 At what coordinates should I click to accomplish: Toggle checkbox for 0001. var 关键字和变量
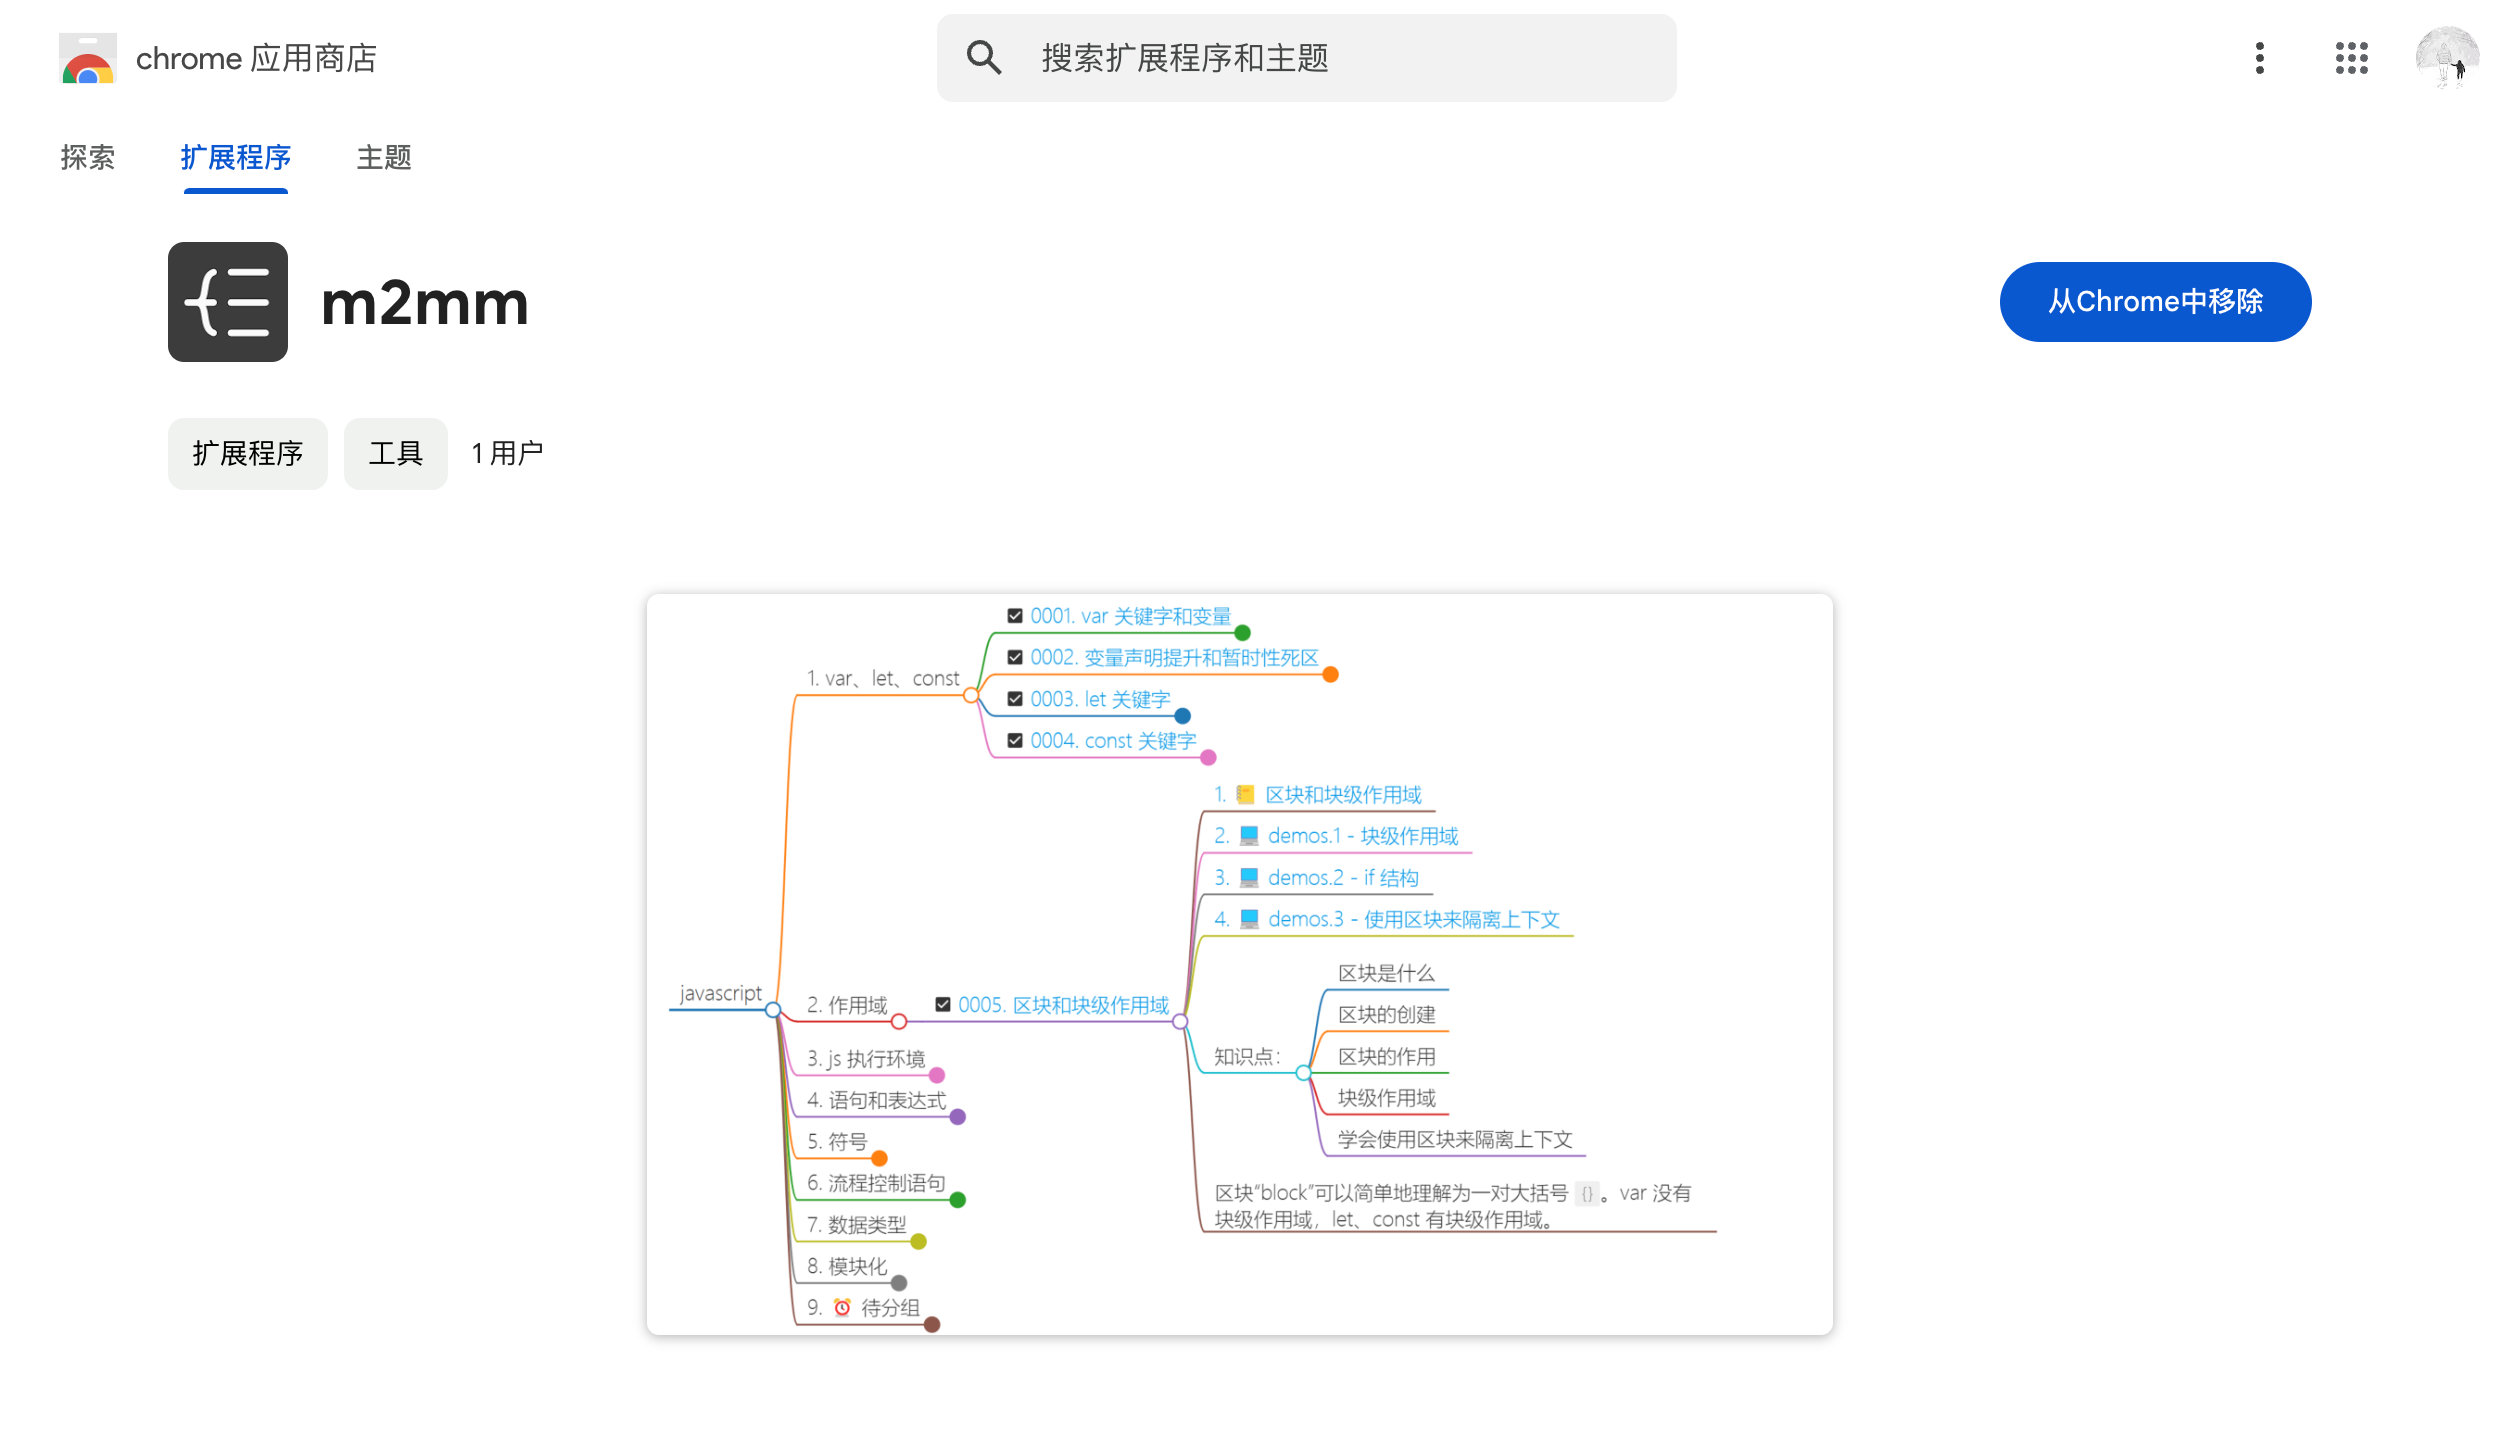1015,616
